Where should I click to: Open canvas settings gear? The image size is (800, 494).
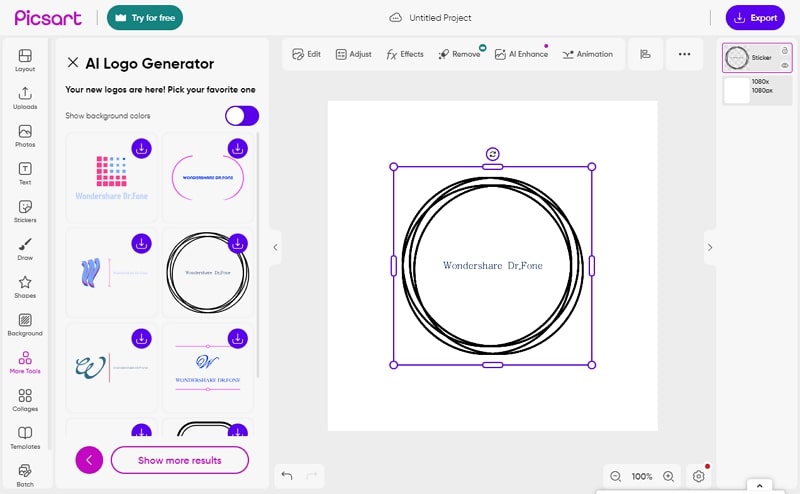pos(698,476)
